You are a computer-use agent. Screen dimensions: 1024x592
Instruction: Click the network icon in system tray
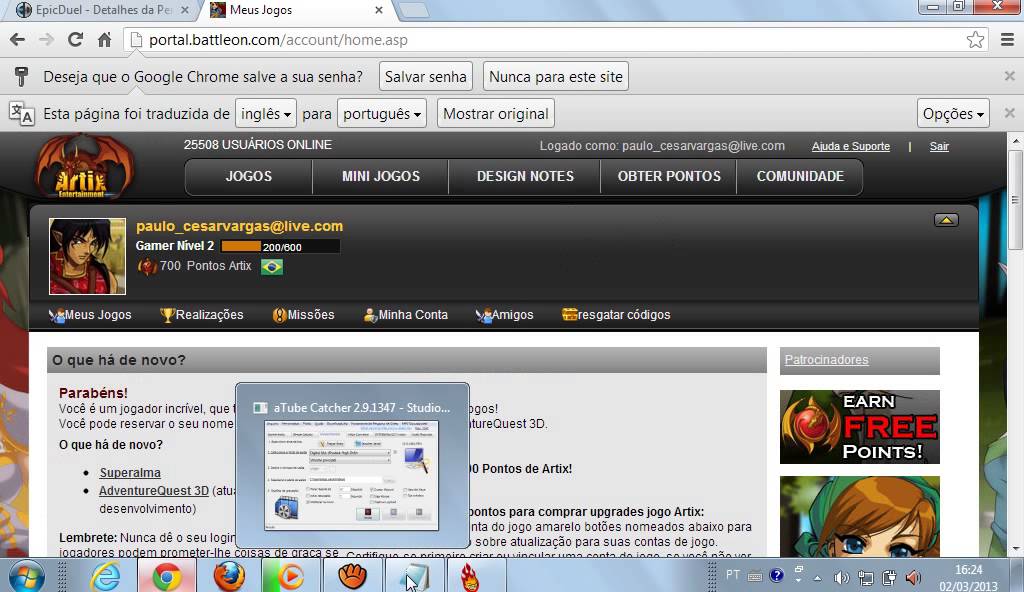click(865, 578)
